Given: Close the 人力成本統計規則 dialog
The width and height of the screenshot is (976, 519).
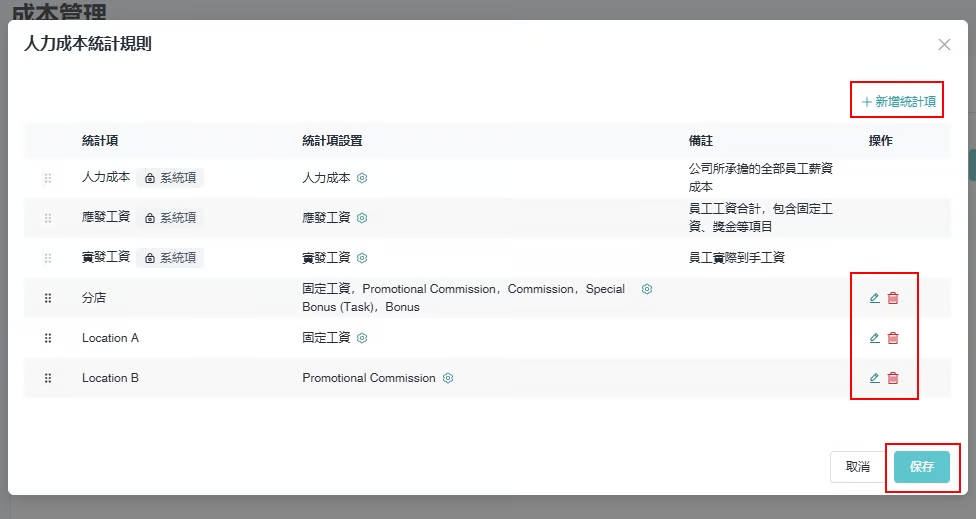Looking at the screenshot, I should (x=944, y=44).
